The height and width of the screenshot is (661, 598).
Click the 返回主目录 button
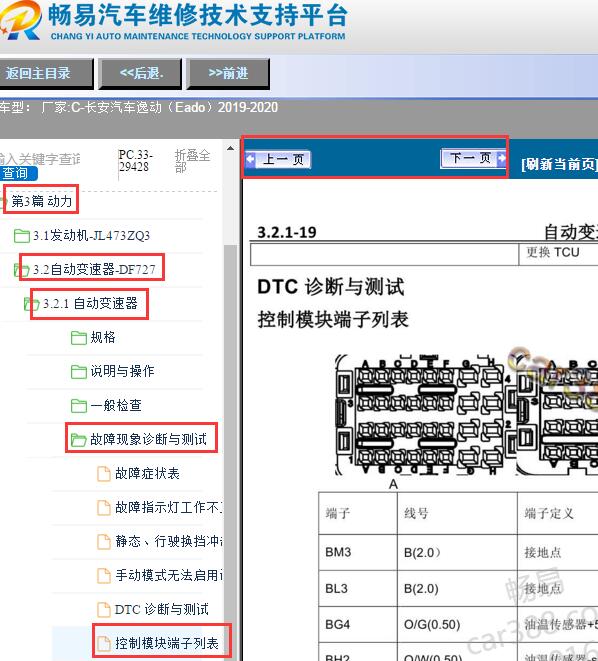[x=46, y=74]
